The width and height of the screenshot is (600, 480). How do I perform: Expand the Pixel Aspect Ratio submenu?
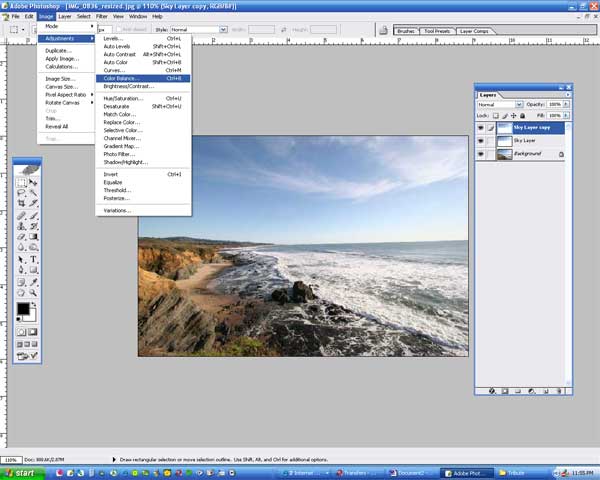pos(67,95)
